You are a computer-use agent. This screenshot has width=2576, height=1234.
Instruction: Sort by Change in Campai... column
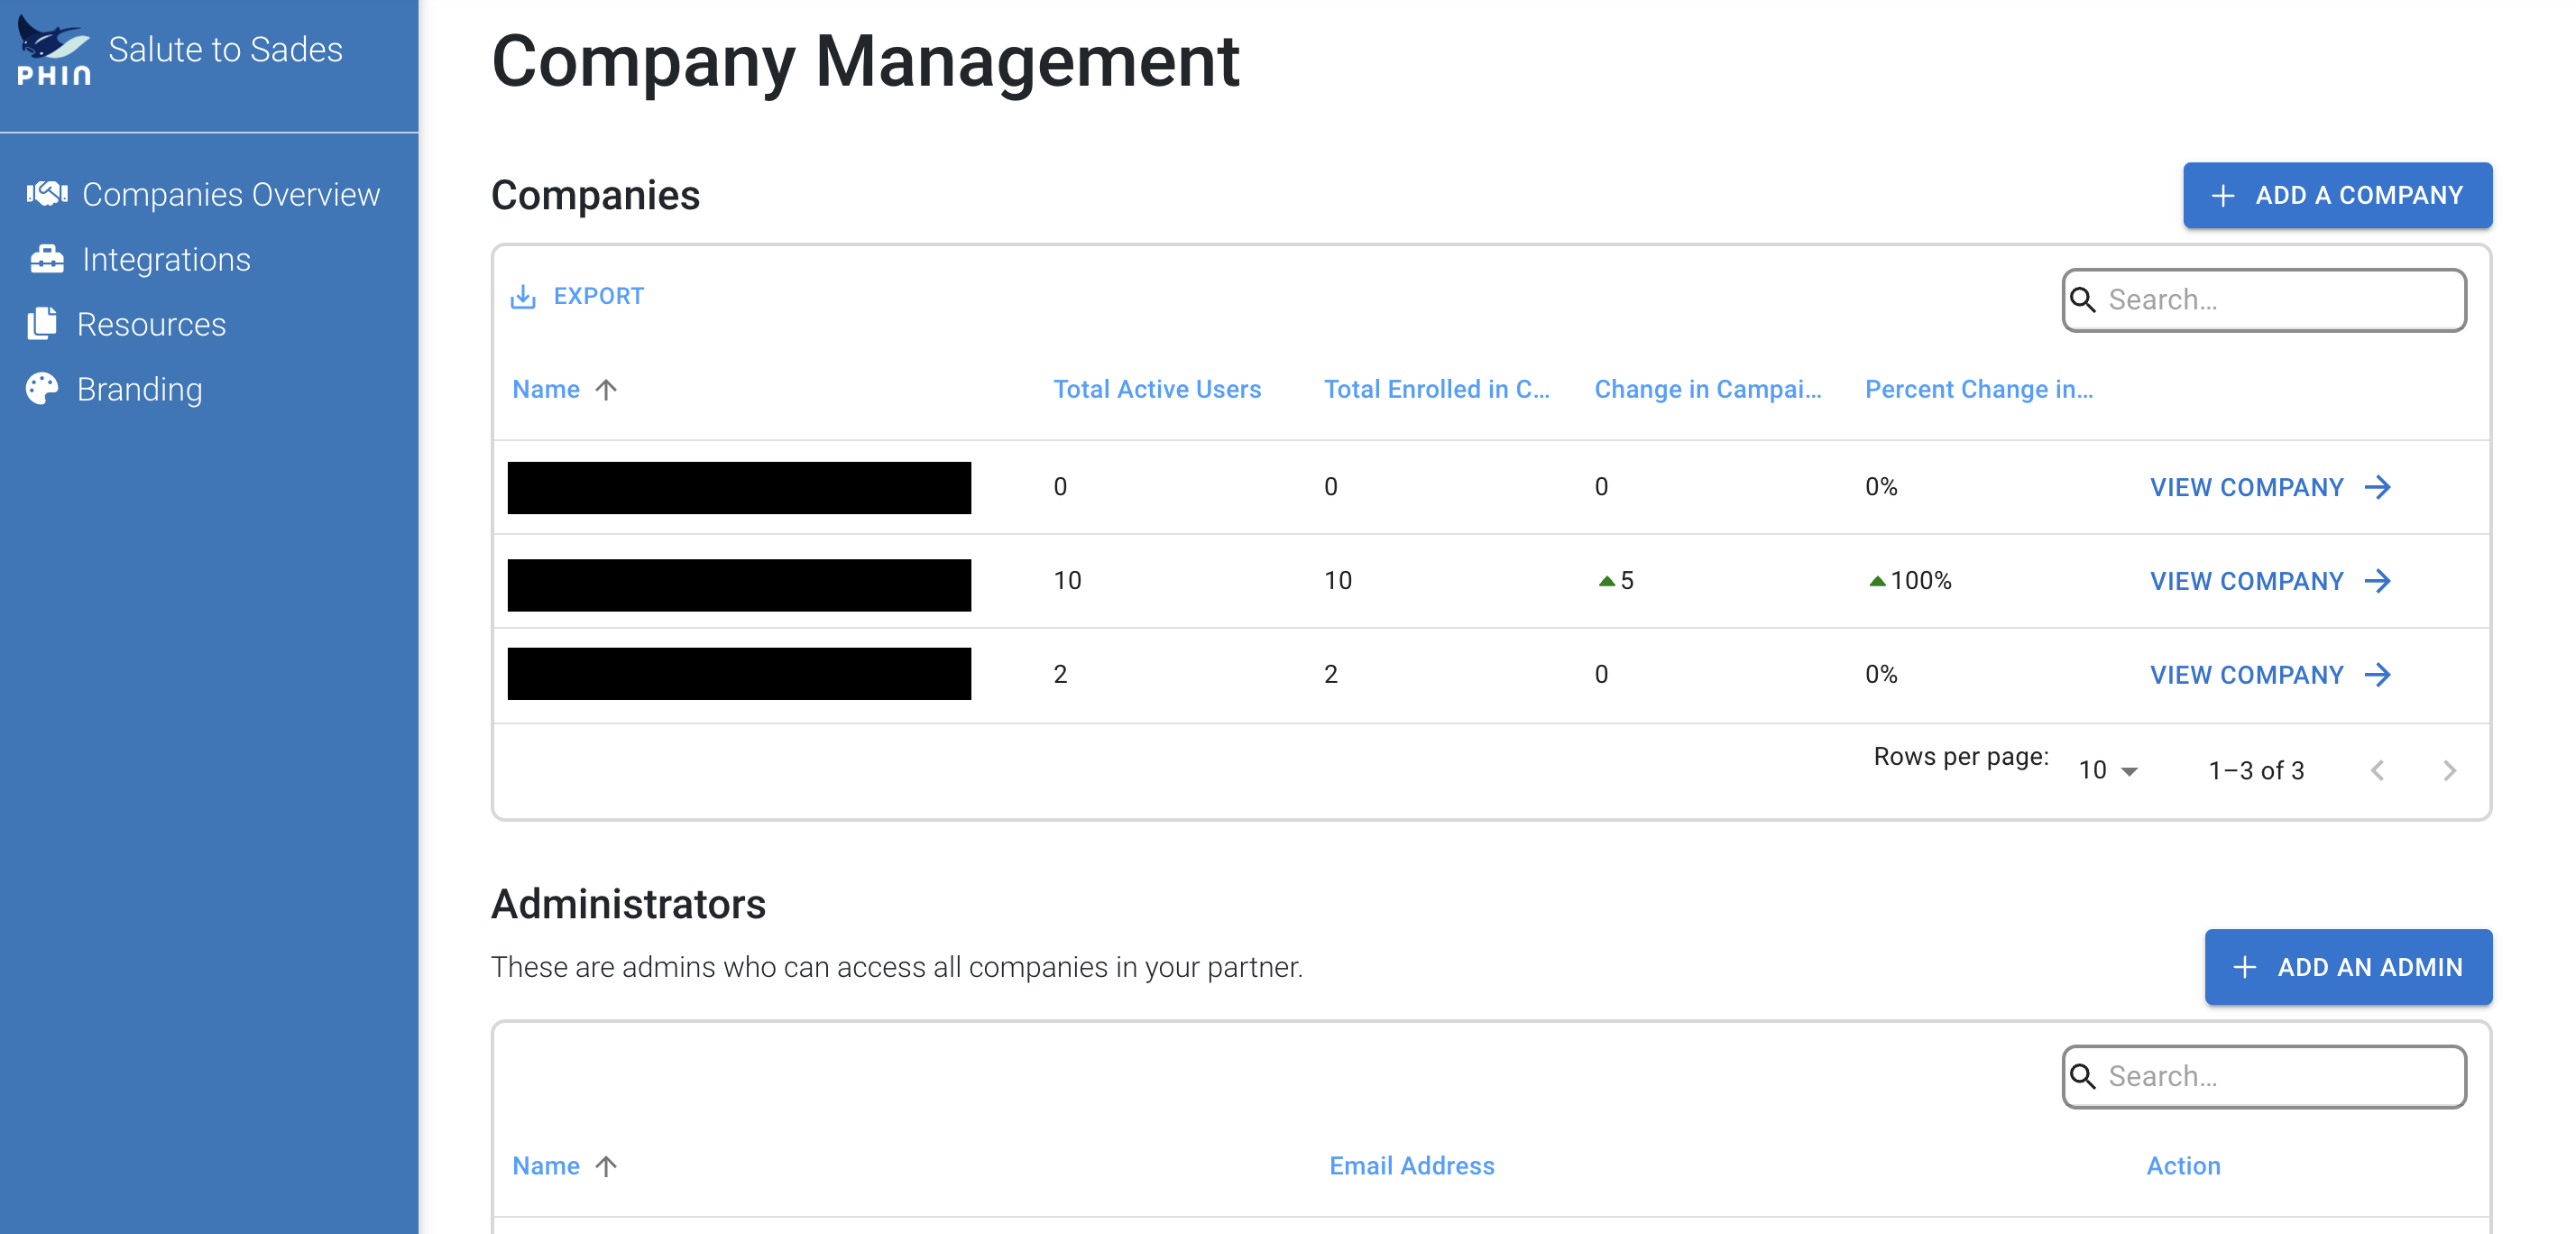(x=1707, y=389)
